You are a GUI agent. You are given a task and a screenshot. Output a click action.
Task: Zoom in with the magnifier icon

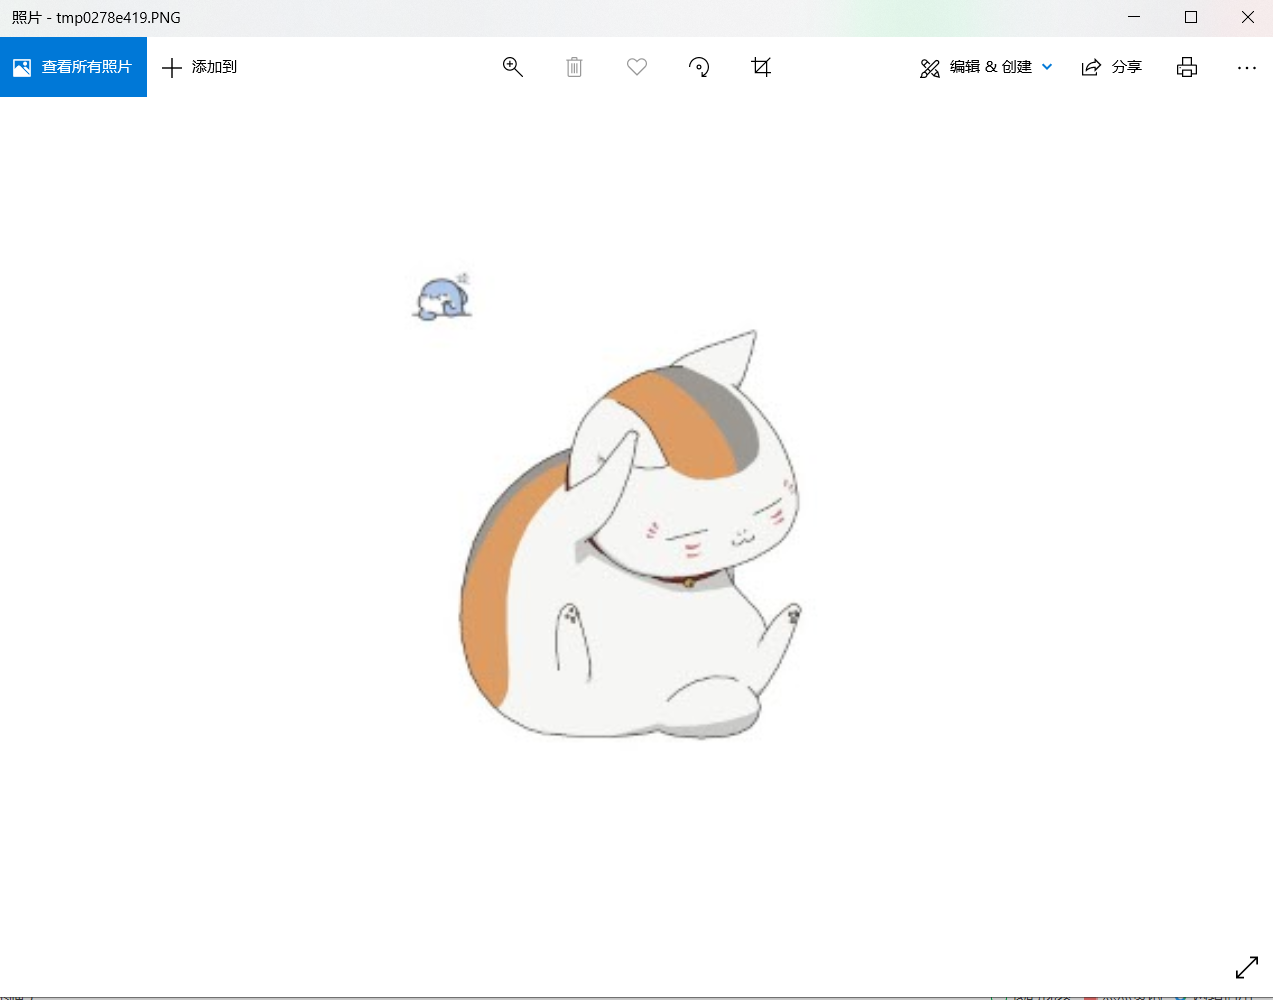pyautogui.click(x=513, y=67)
